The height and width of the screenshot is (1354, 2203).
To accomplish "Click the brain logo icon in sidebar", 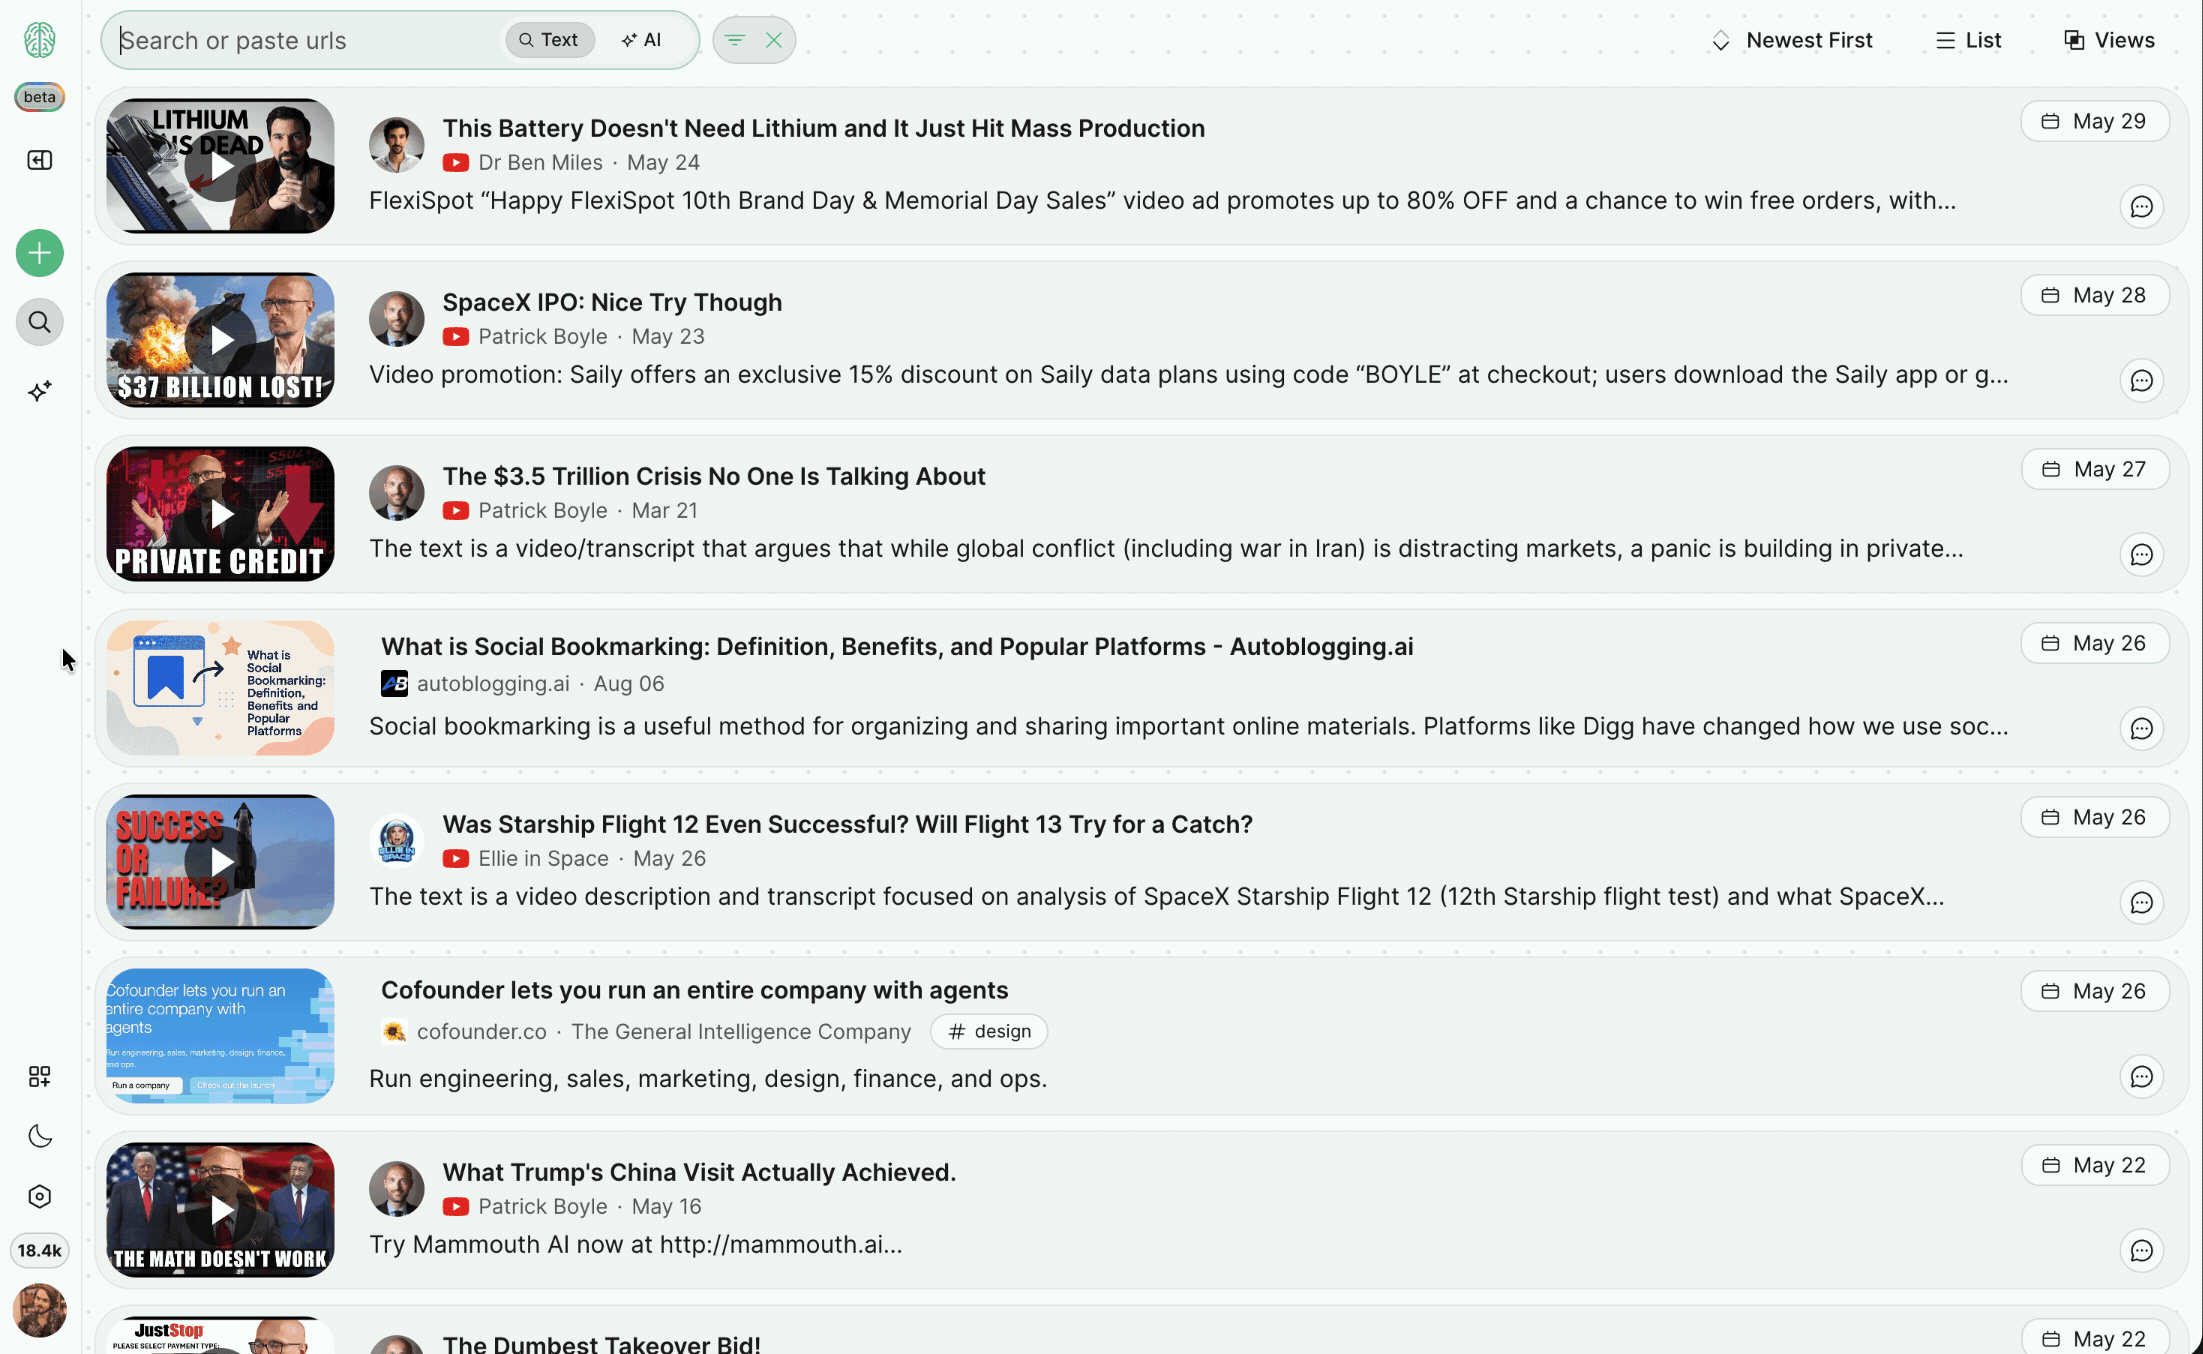I will pos(40,40).
